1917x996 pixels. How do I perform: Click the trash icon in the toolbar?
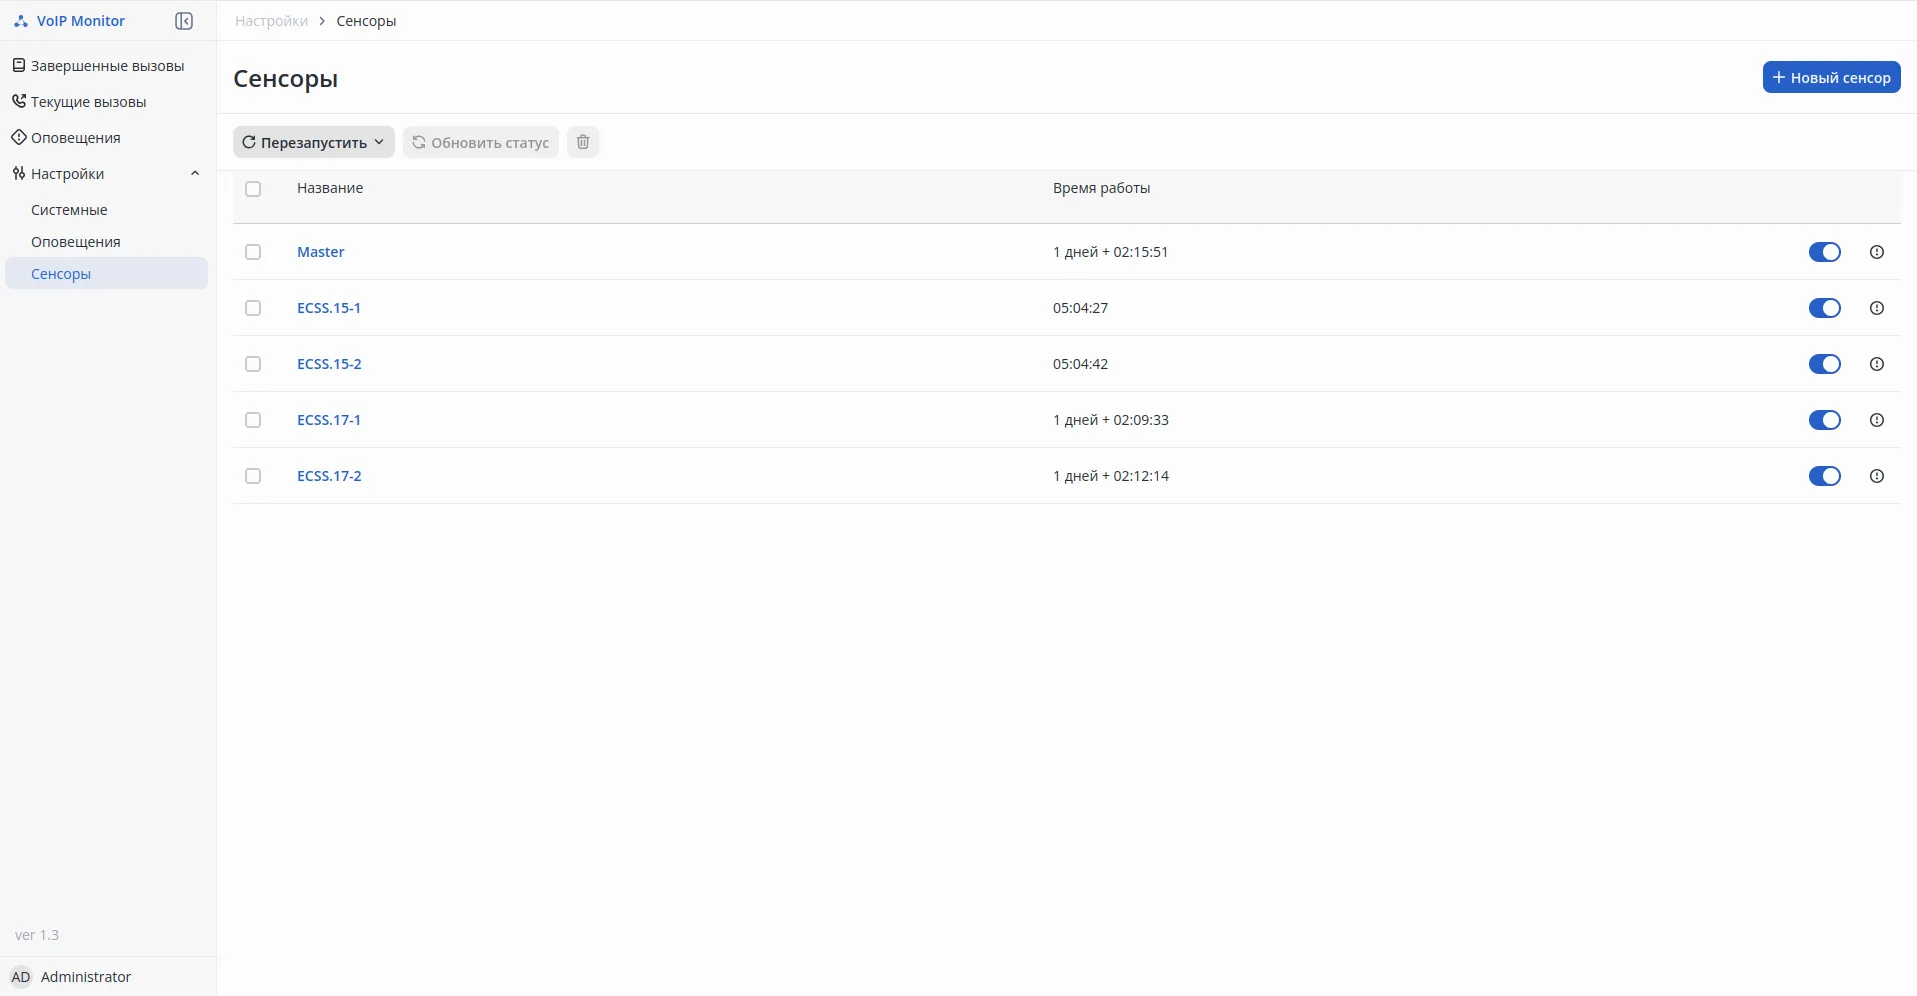tap(583, 142)
